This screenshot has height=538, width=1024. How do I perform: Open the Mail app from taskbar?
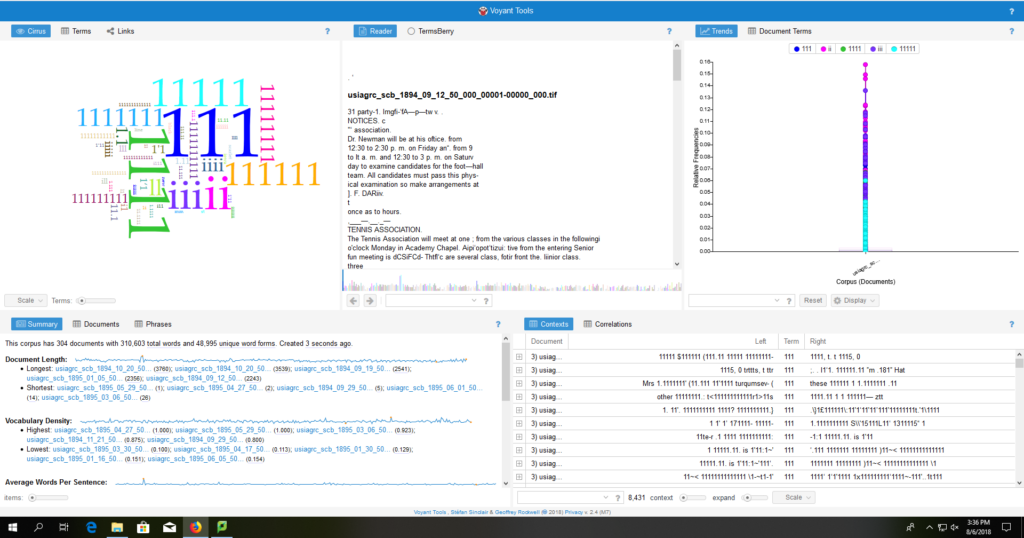[169, 528]
